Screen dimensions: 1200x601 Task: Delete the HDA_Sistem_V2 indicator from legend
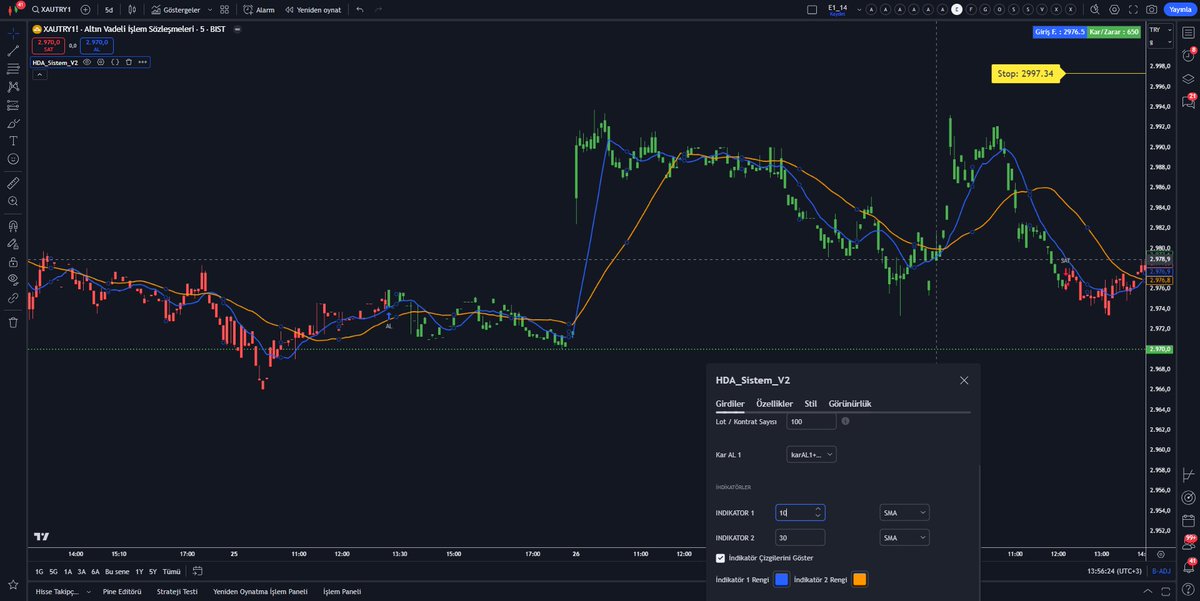click(x=129, y=62)
